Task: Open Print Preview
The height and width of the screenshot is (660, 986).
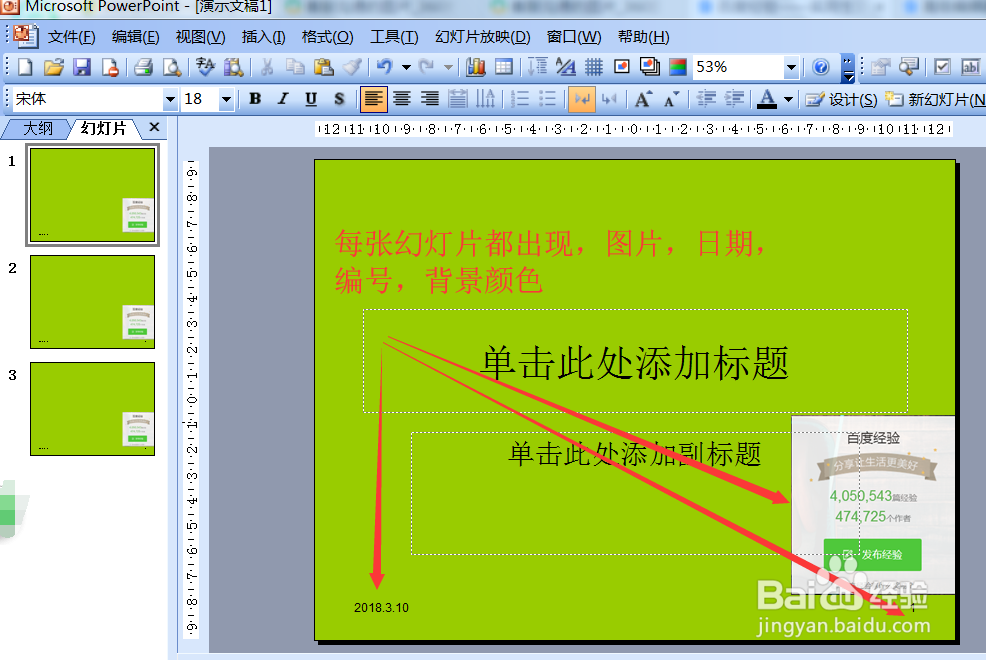Action: (x=170, y=66)
